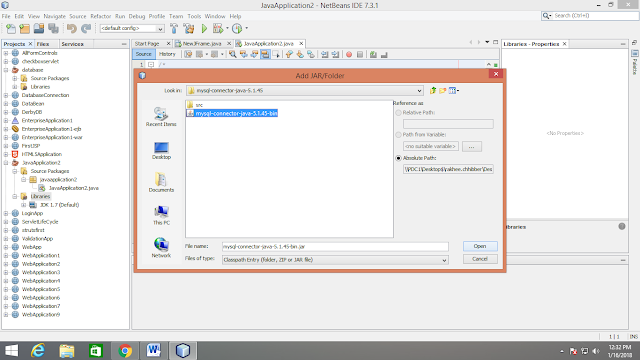Expand the WebApplication1 project node
640x360 pixels.
point(6,256)
